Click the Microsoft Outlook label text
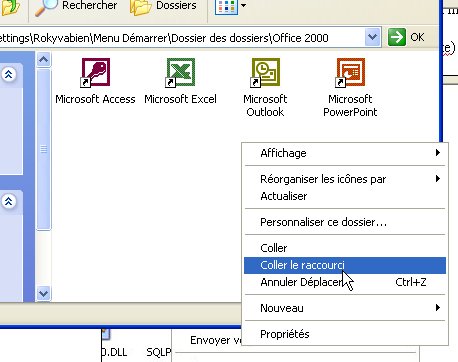The image size is (458, 362). [x=265, y=105]
